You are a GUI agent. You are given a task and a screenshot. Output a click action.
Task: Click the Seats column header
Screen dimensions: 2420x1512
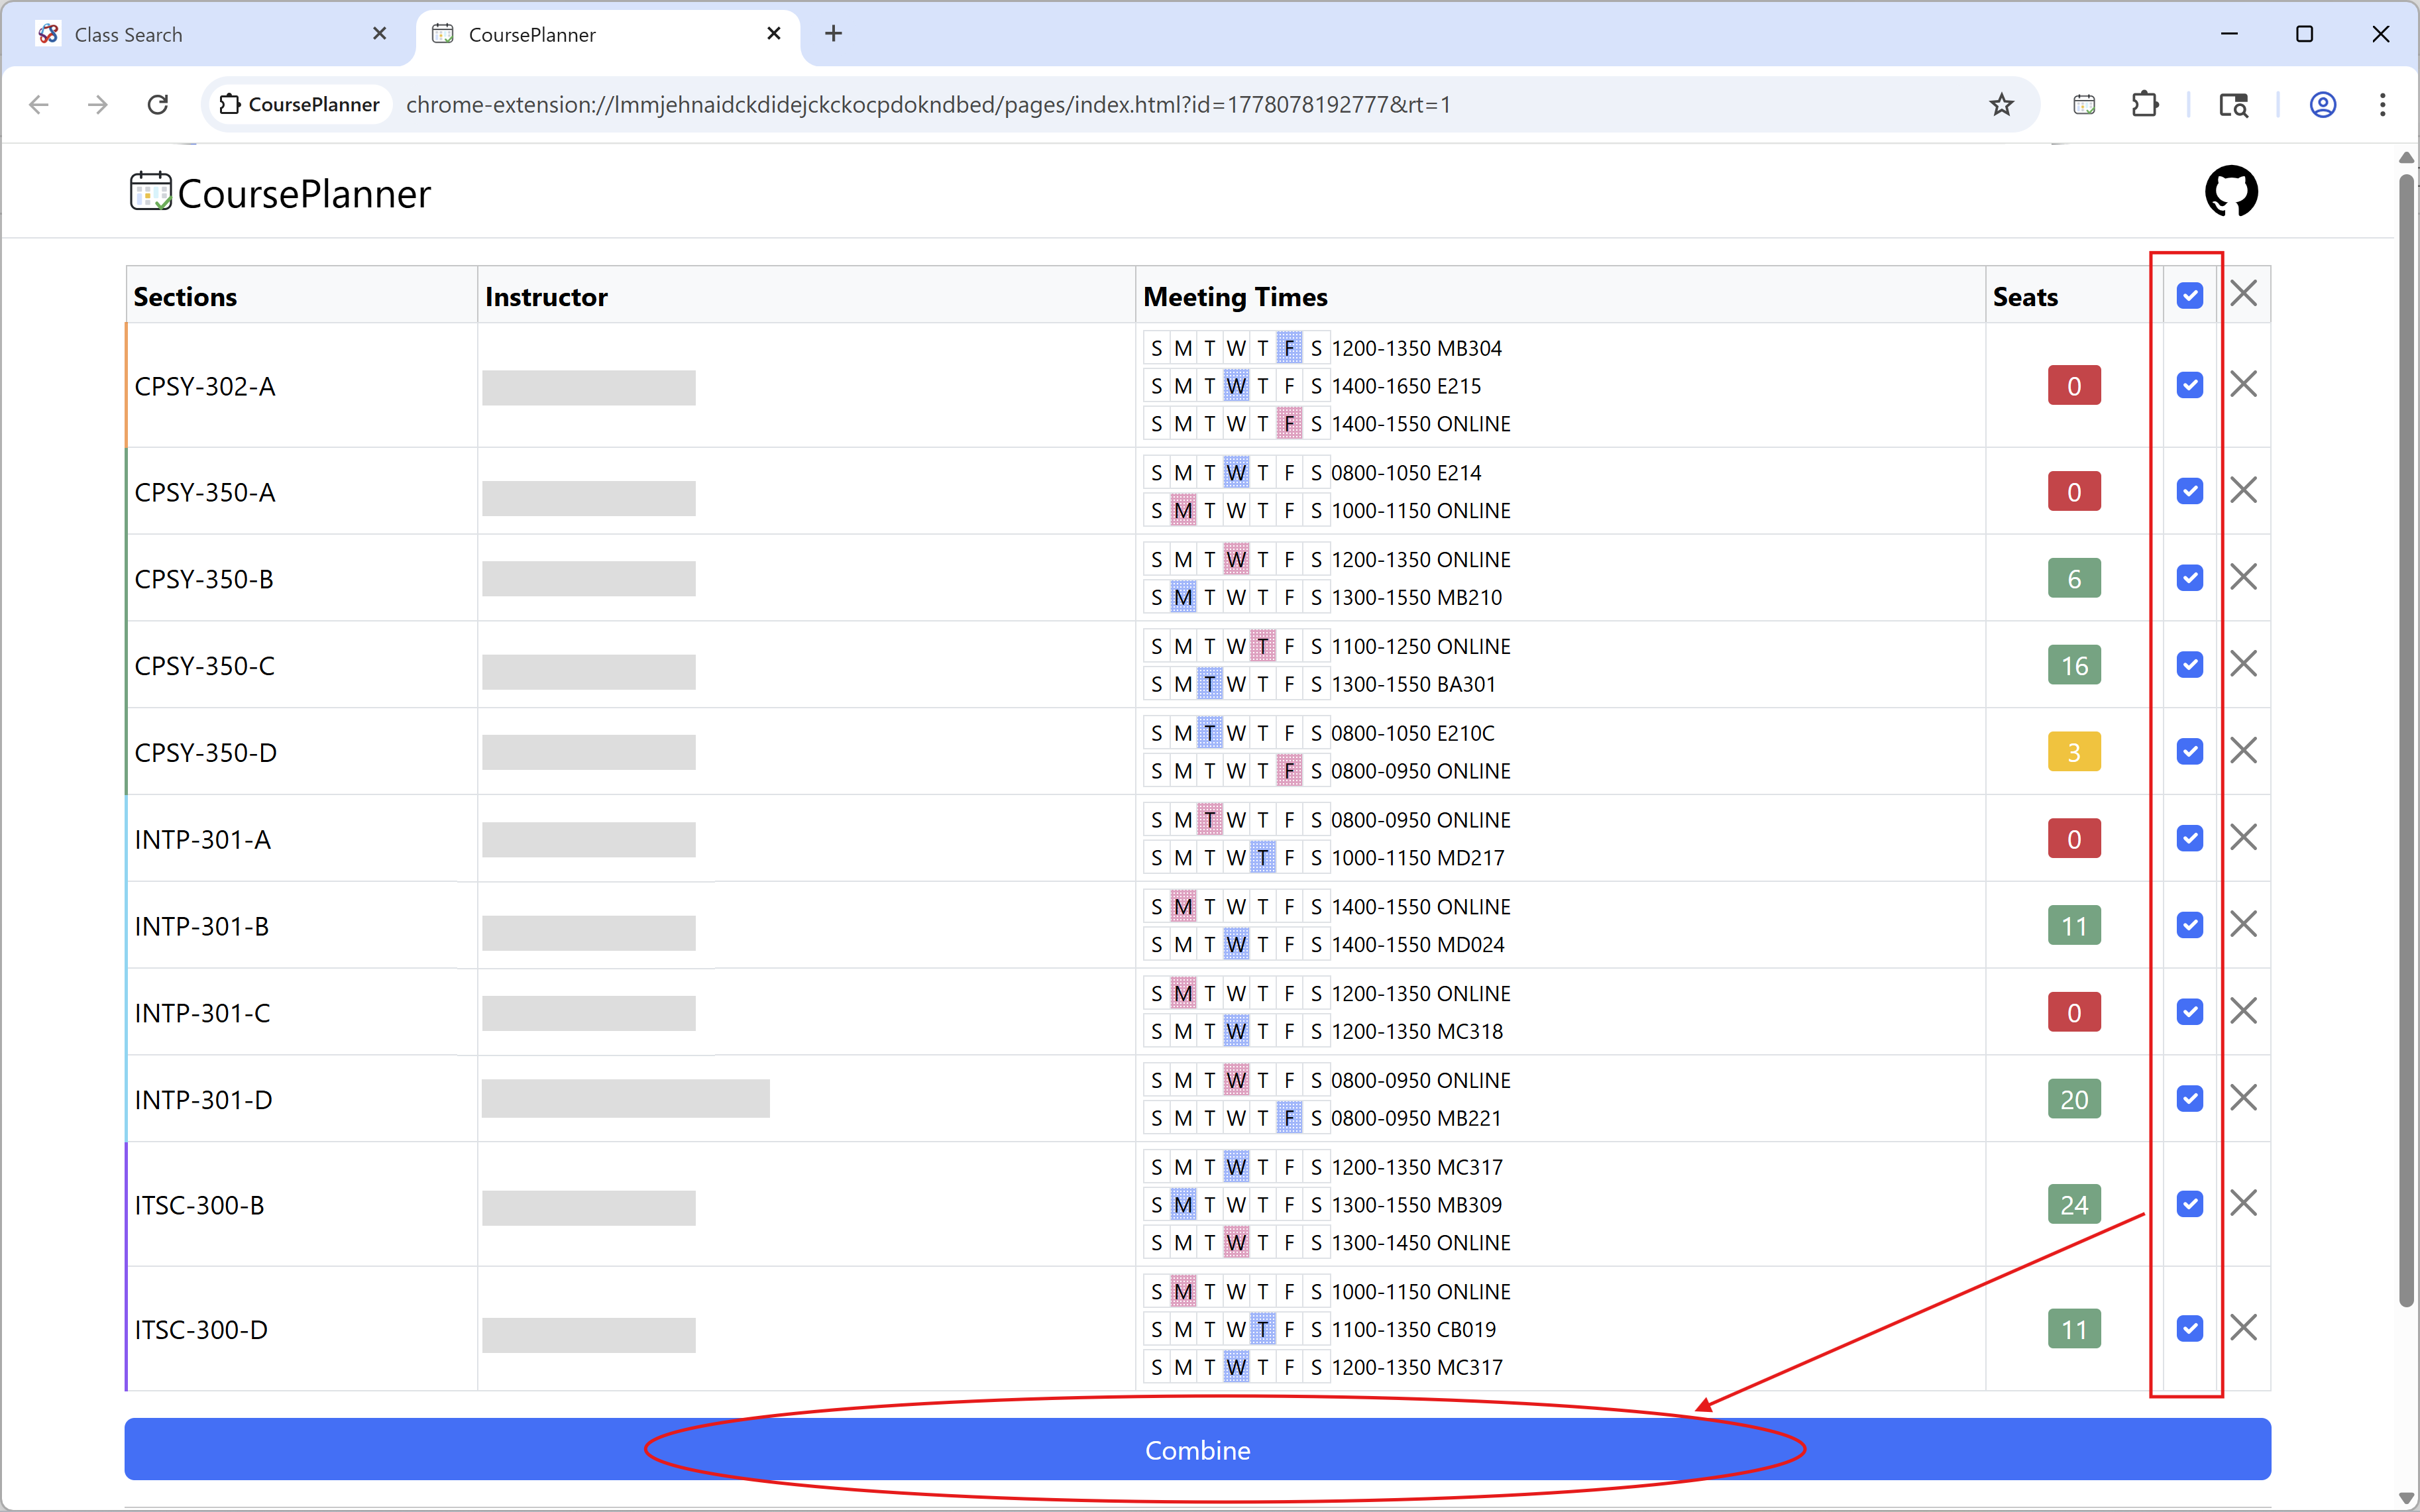2025,296
